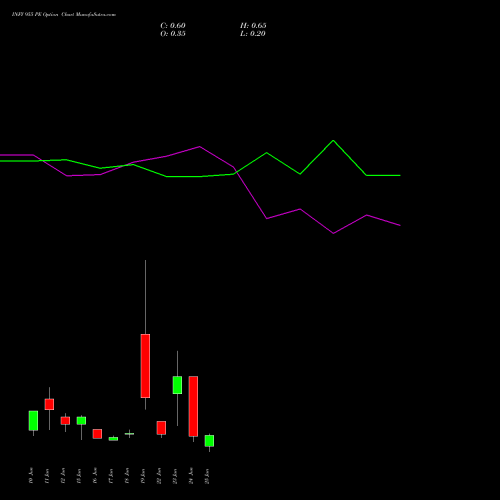Click the INFY 955 PE Options chart title

64,15
